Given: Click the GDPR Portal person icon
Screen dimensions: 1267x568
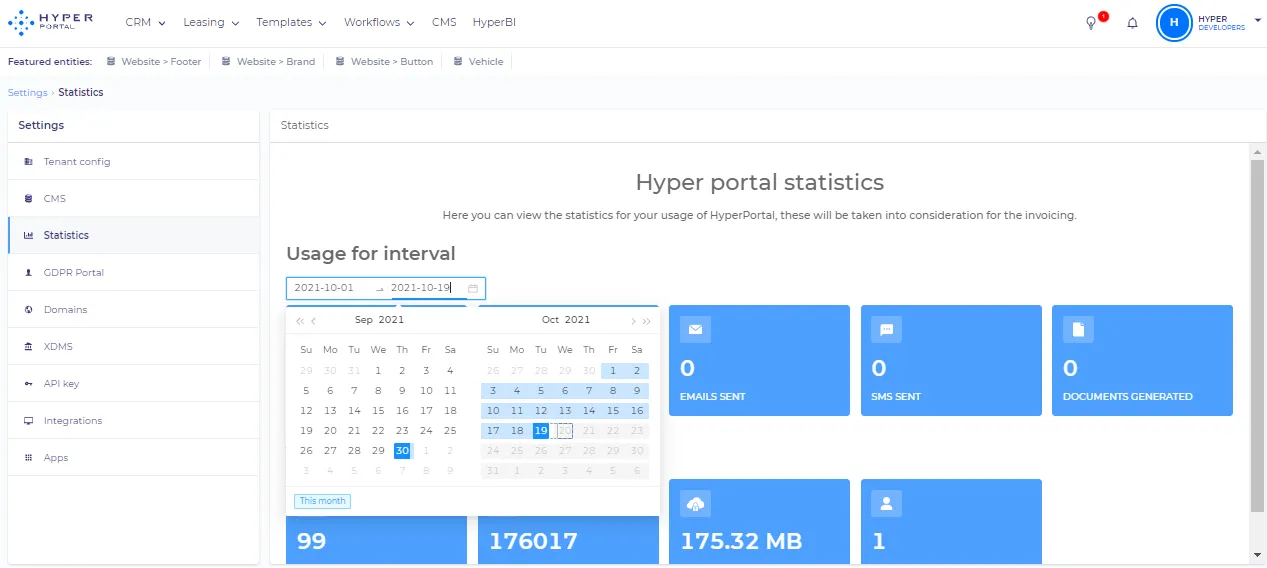Looking at the screenshot, I should [28, 273].
